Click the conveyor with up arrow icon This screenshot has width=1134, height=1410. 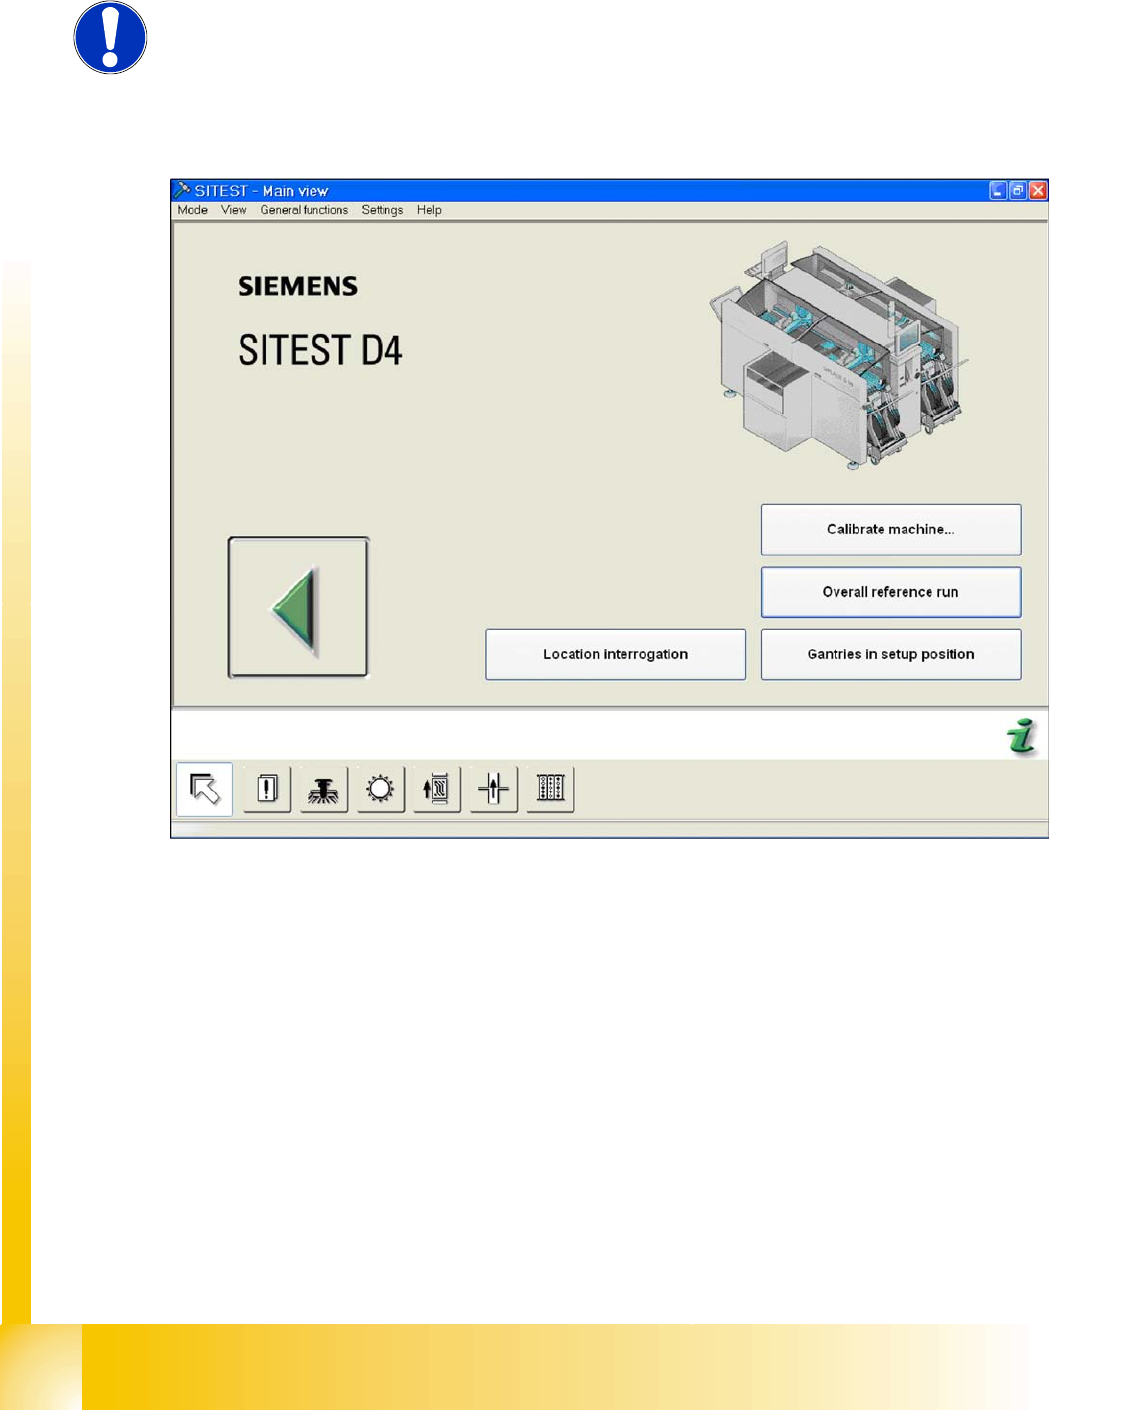pos(437,789)
